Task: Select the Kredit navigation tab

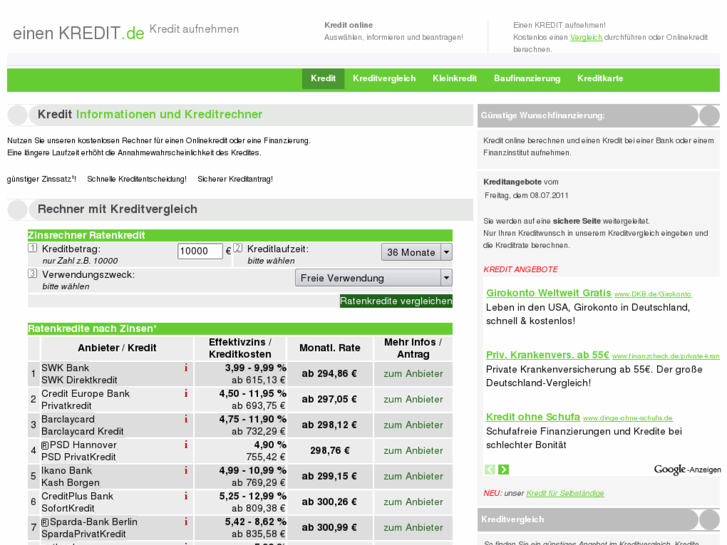Action: 323,78
